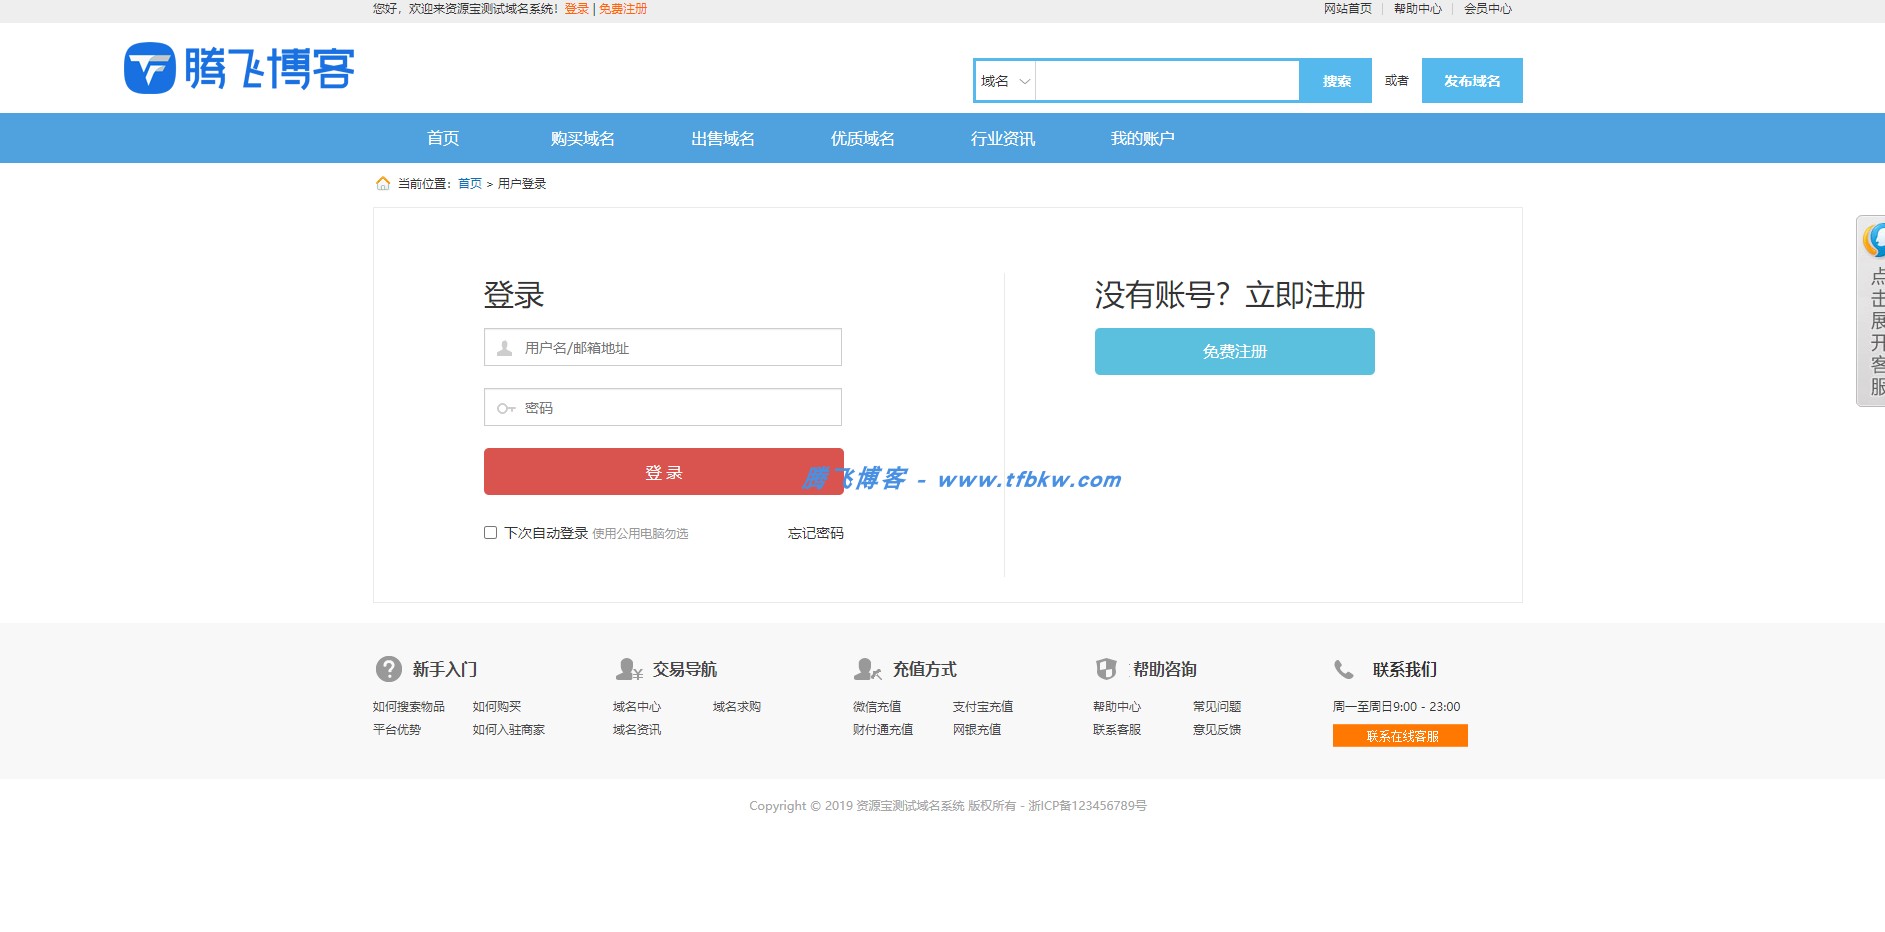Screen dimensions: 1885x932
Task: Select the 购买域名 menu item
Action: pyautogui.click(x=582, y=137)
